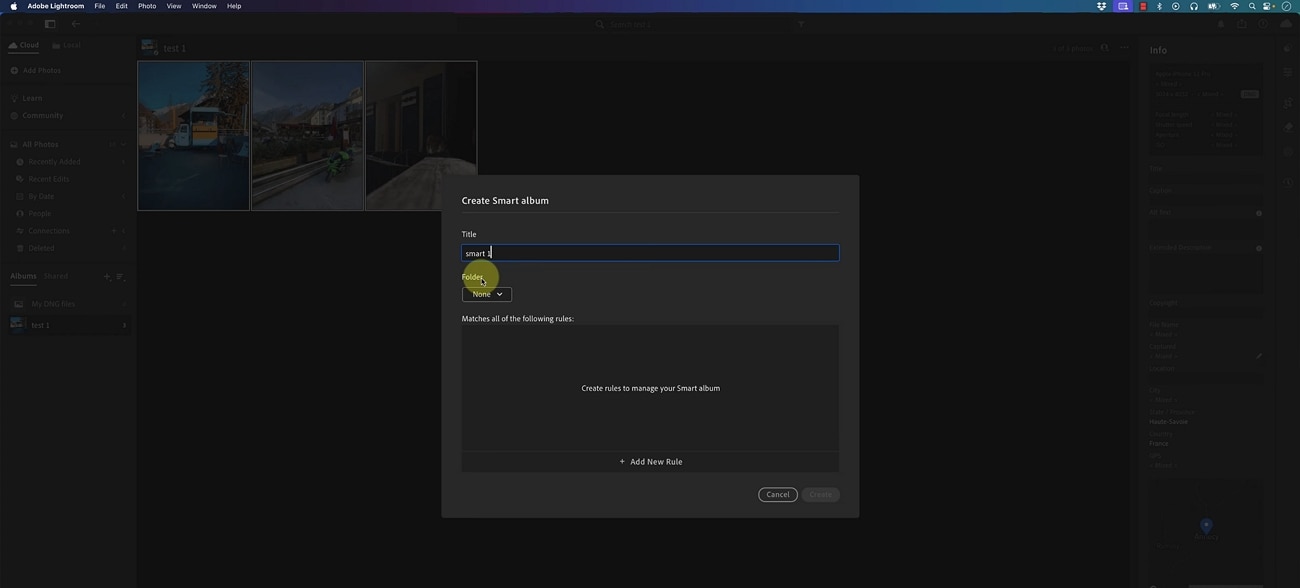Click the notifications bell icon
This screenshot has width=1300, height=588.
(x=1221, y=24)
